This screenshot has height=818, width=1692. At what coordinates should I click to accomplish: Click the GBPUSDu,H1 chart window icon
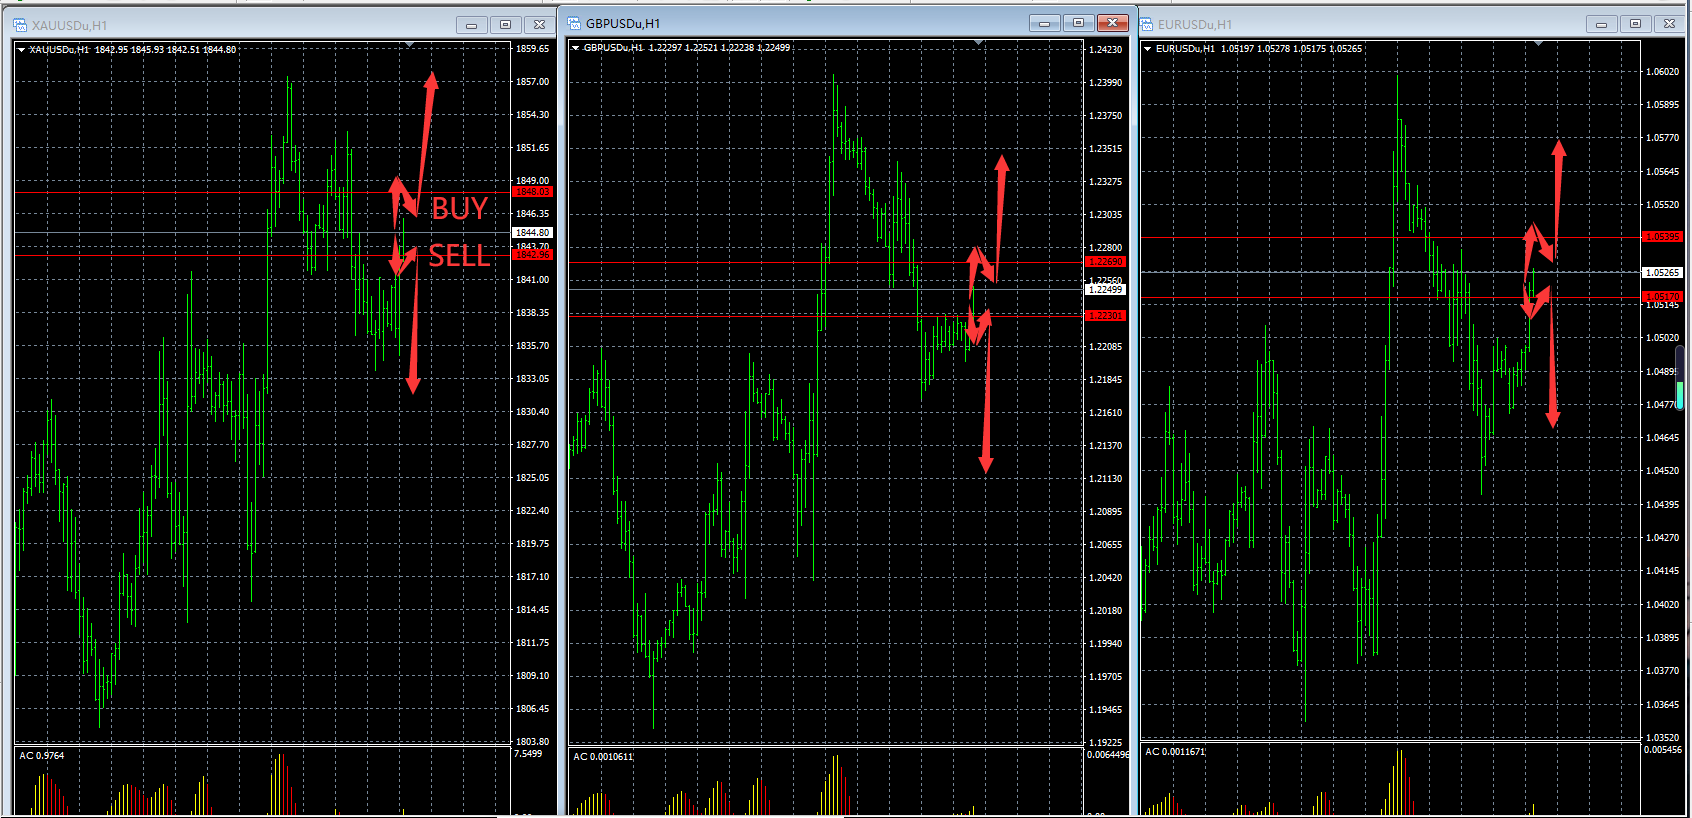574,23
